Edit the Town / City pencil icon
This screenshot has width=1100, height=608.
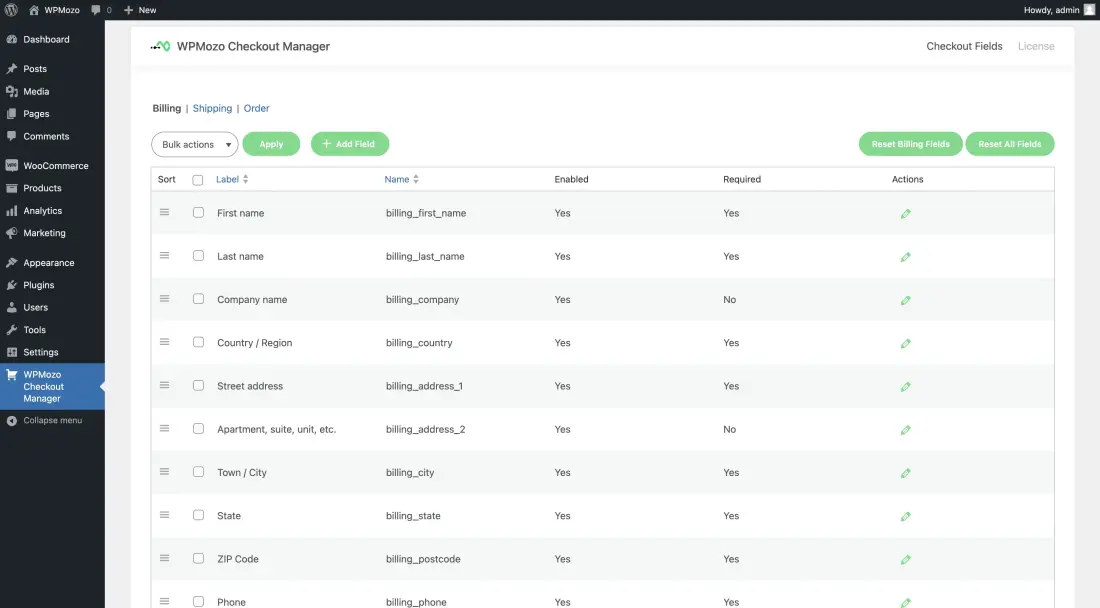[906, 473]
